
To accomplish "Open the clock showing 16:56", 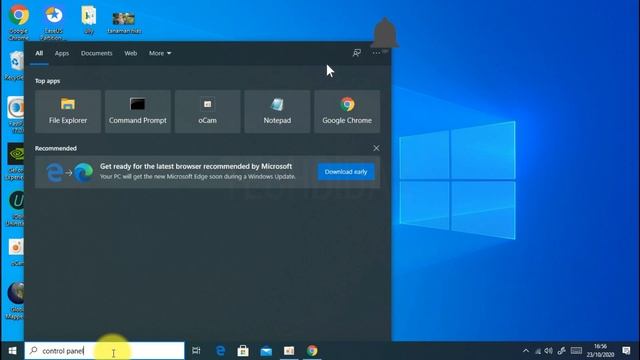I will pyautogui.click(x=600, y=351).
